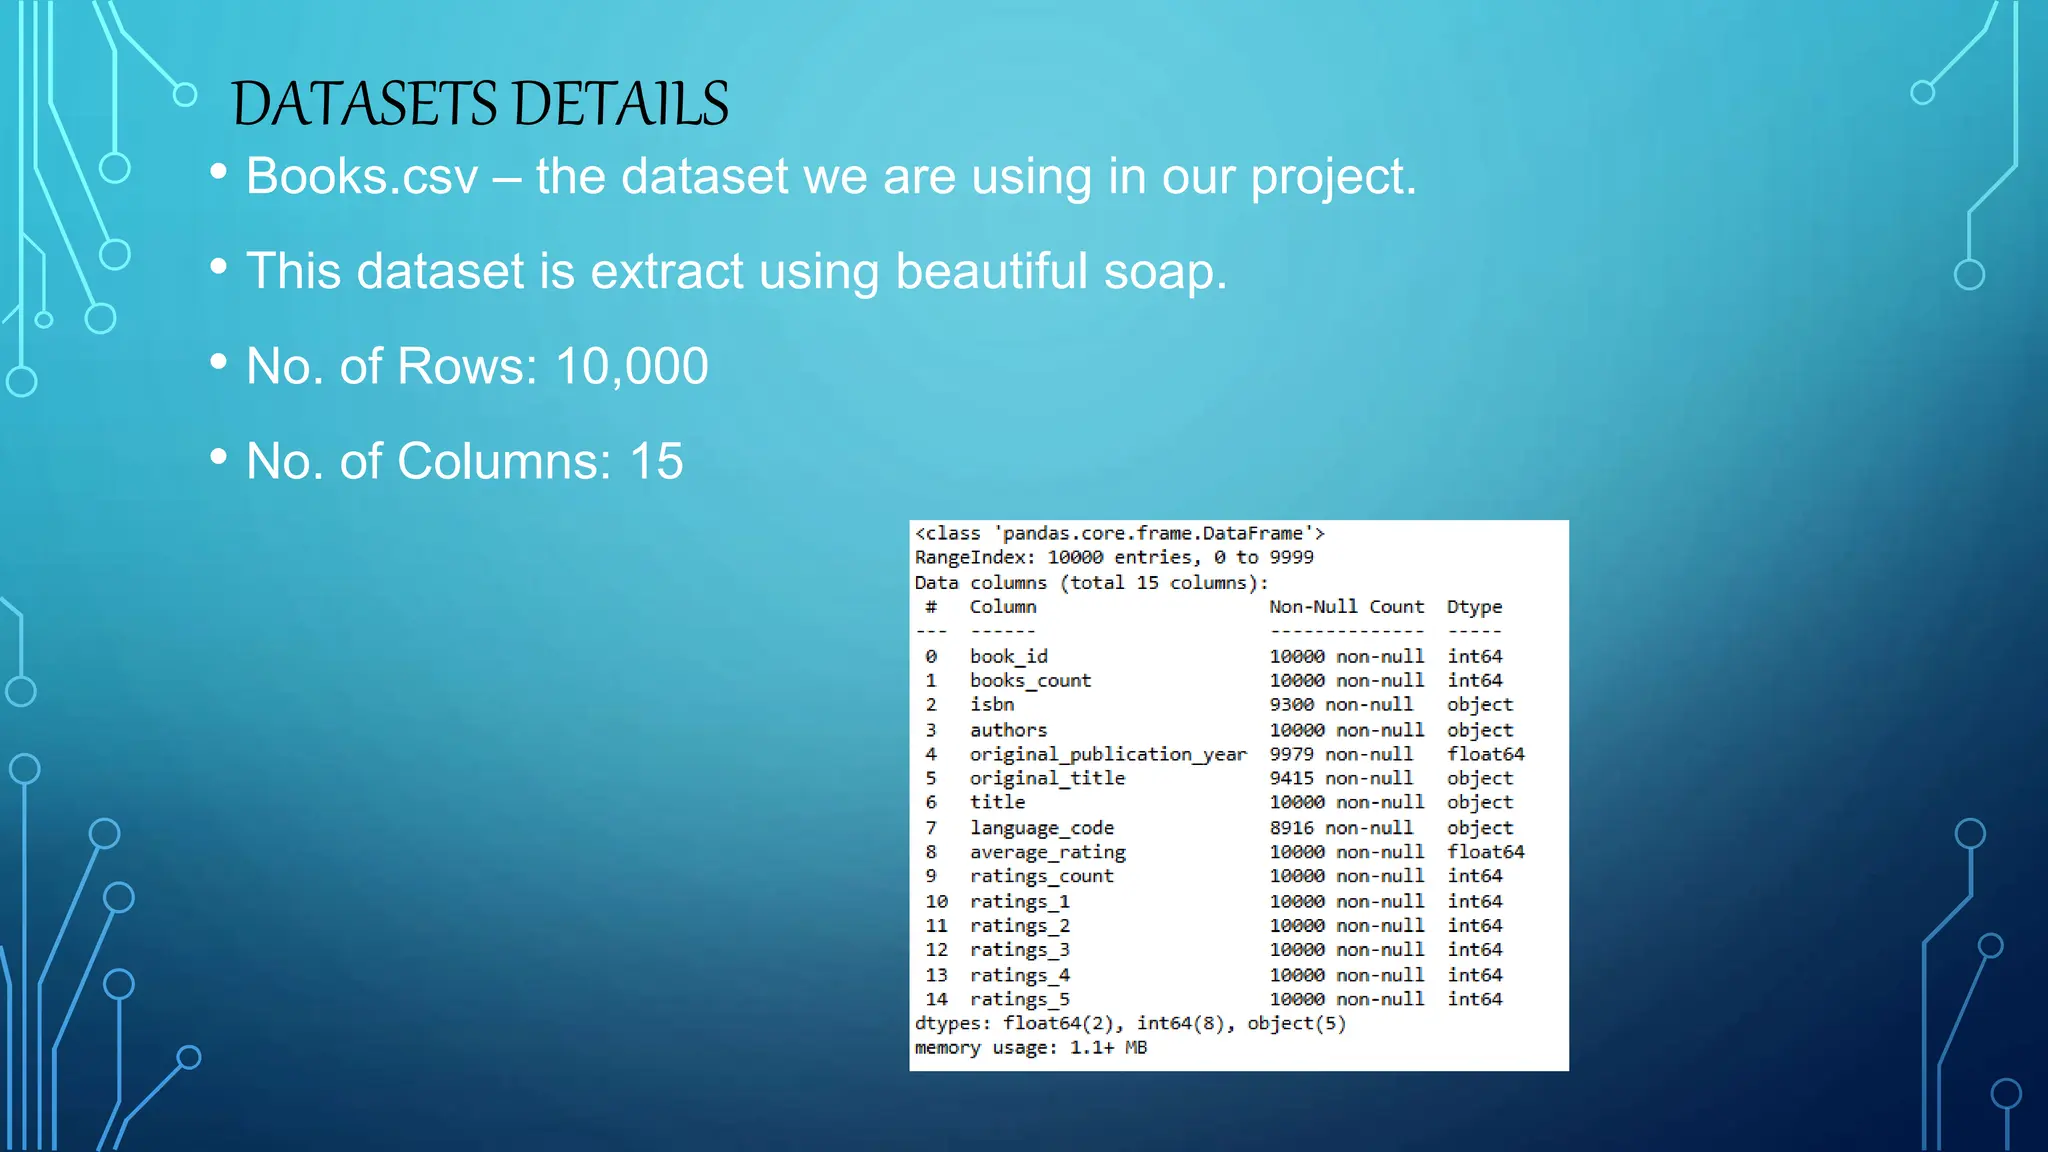
Task: Click the original_publication_year column name
Action: pos(1107,755)
